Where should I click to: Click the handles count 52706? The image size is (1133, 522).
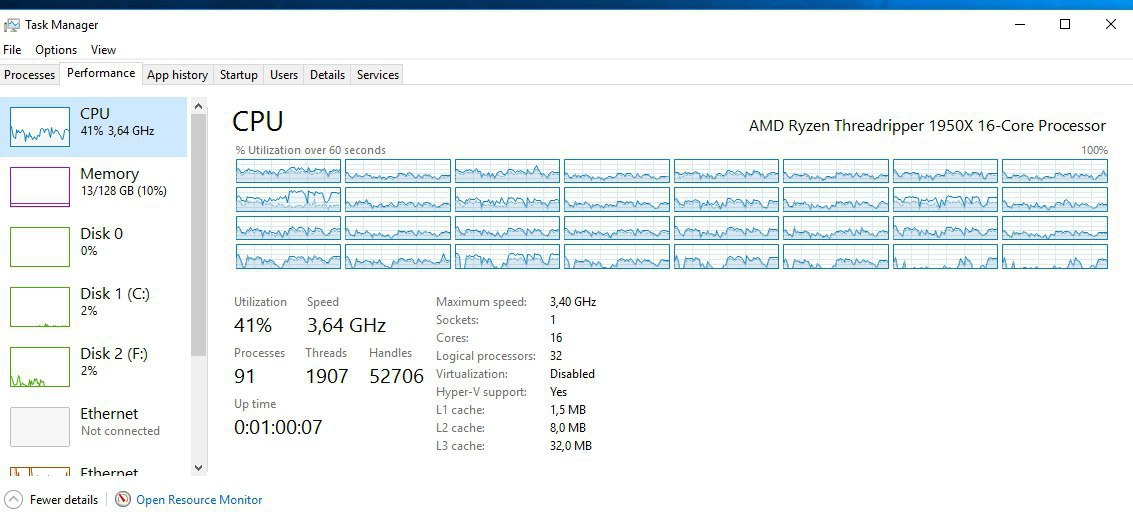(397, 376)
